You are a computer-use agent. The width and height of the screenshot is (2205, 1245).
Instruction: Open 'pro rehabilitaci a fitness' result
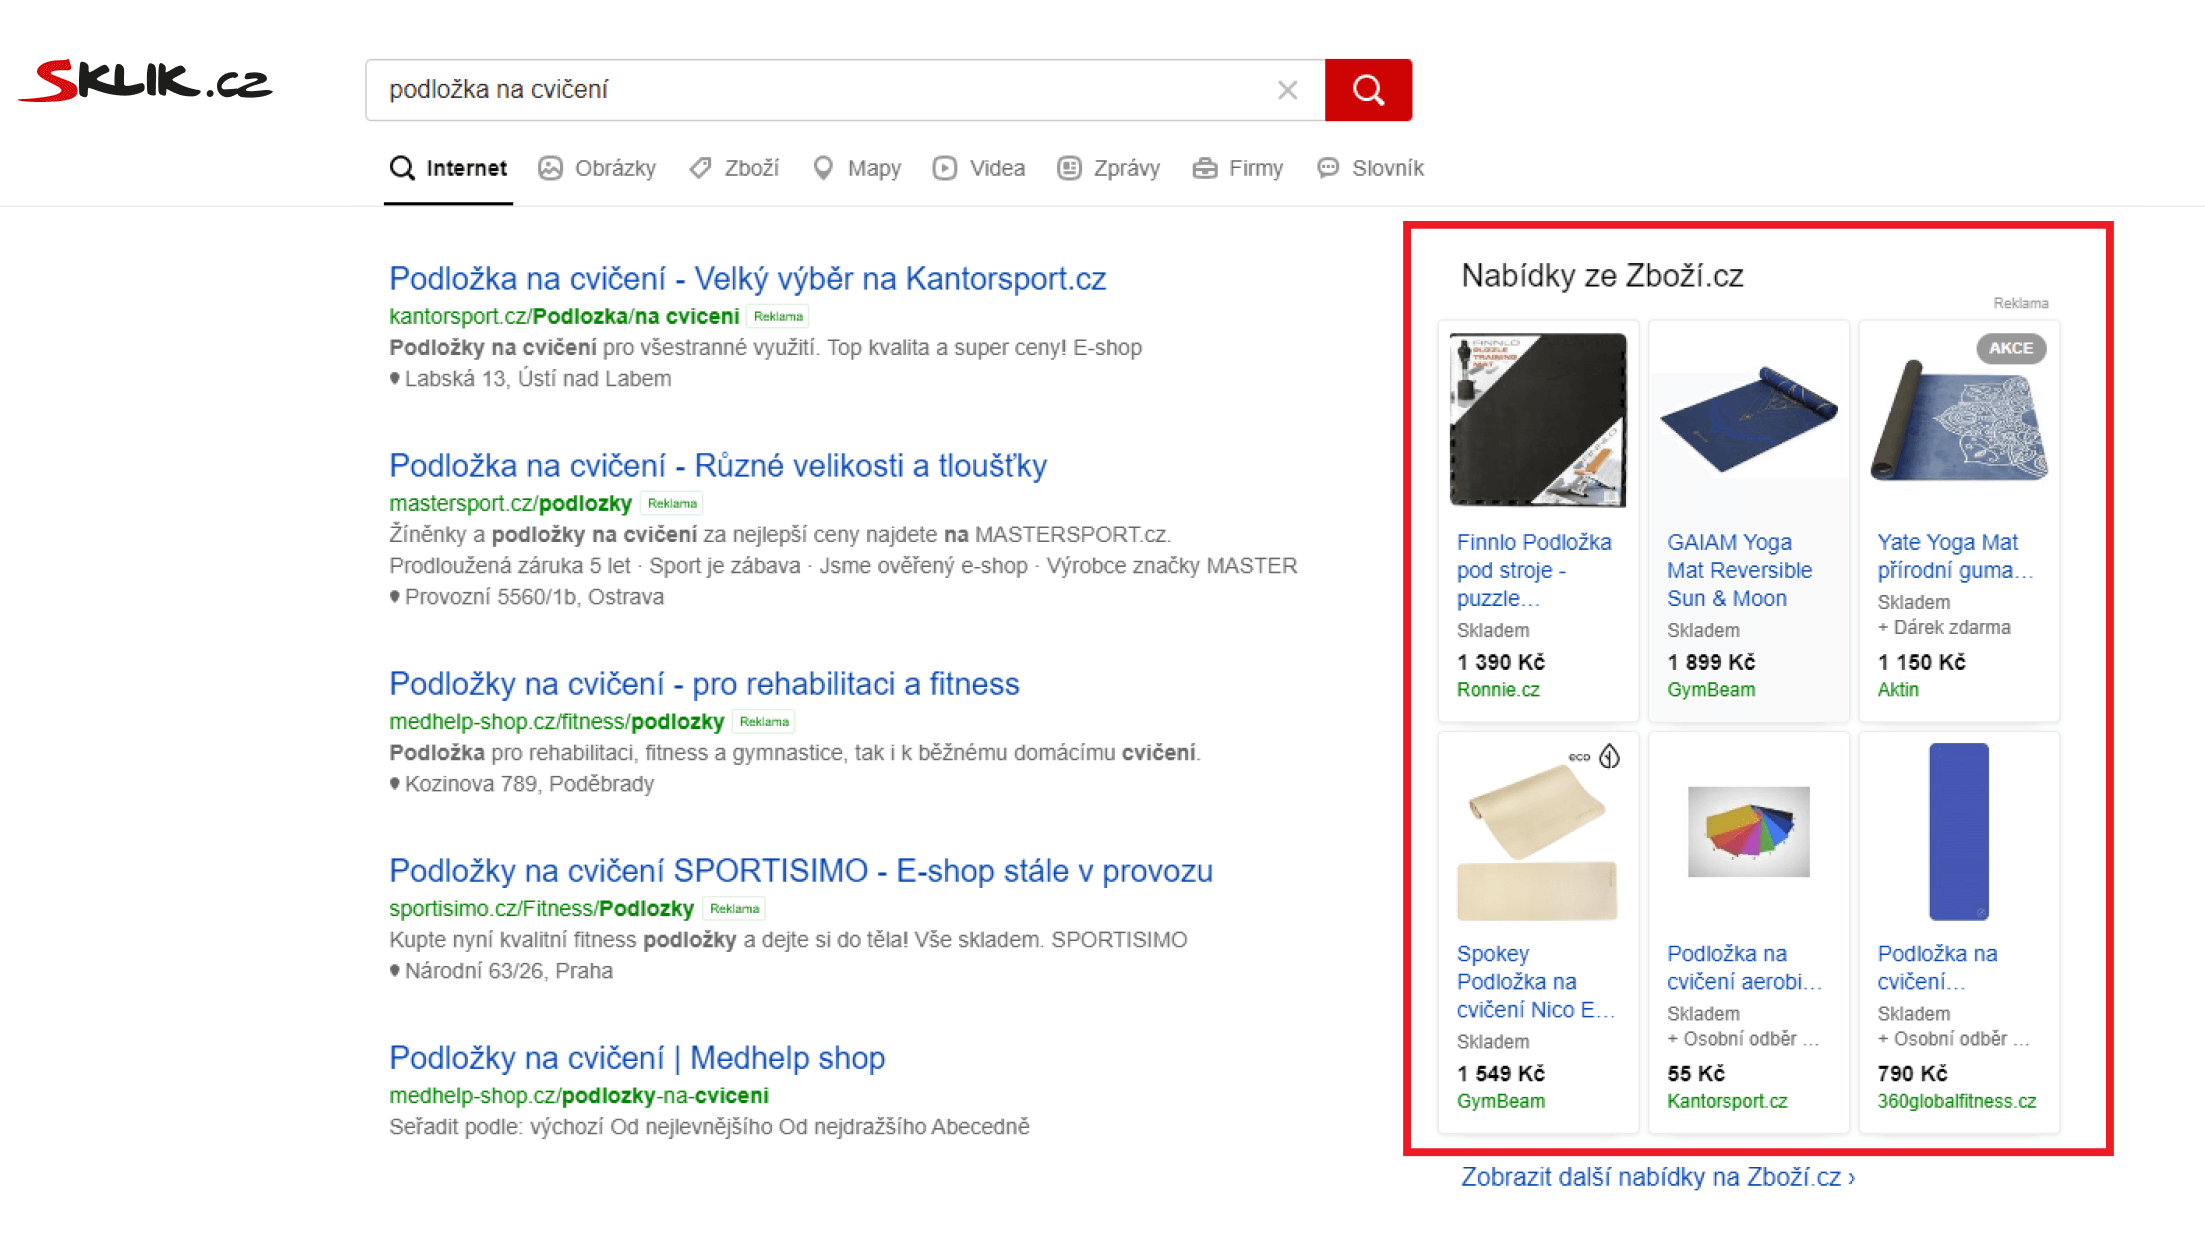(x=704, y=683)
